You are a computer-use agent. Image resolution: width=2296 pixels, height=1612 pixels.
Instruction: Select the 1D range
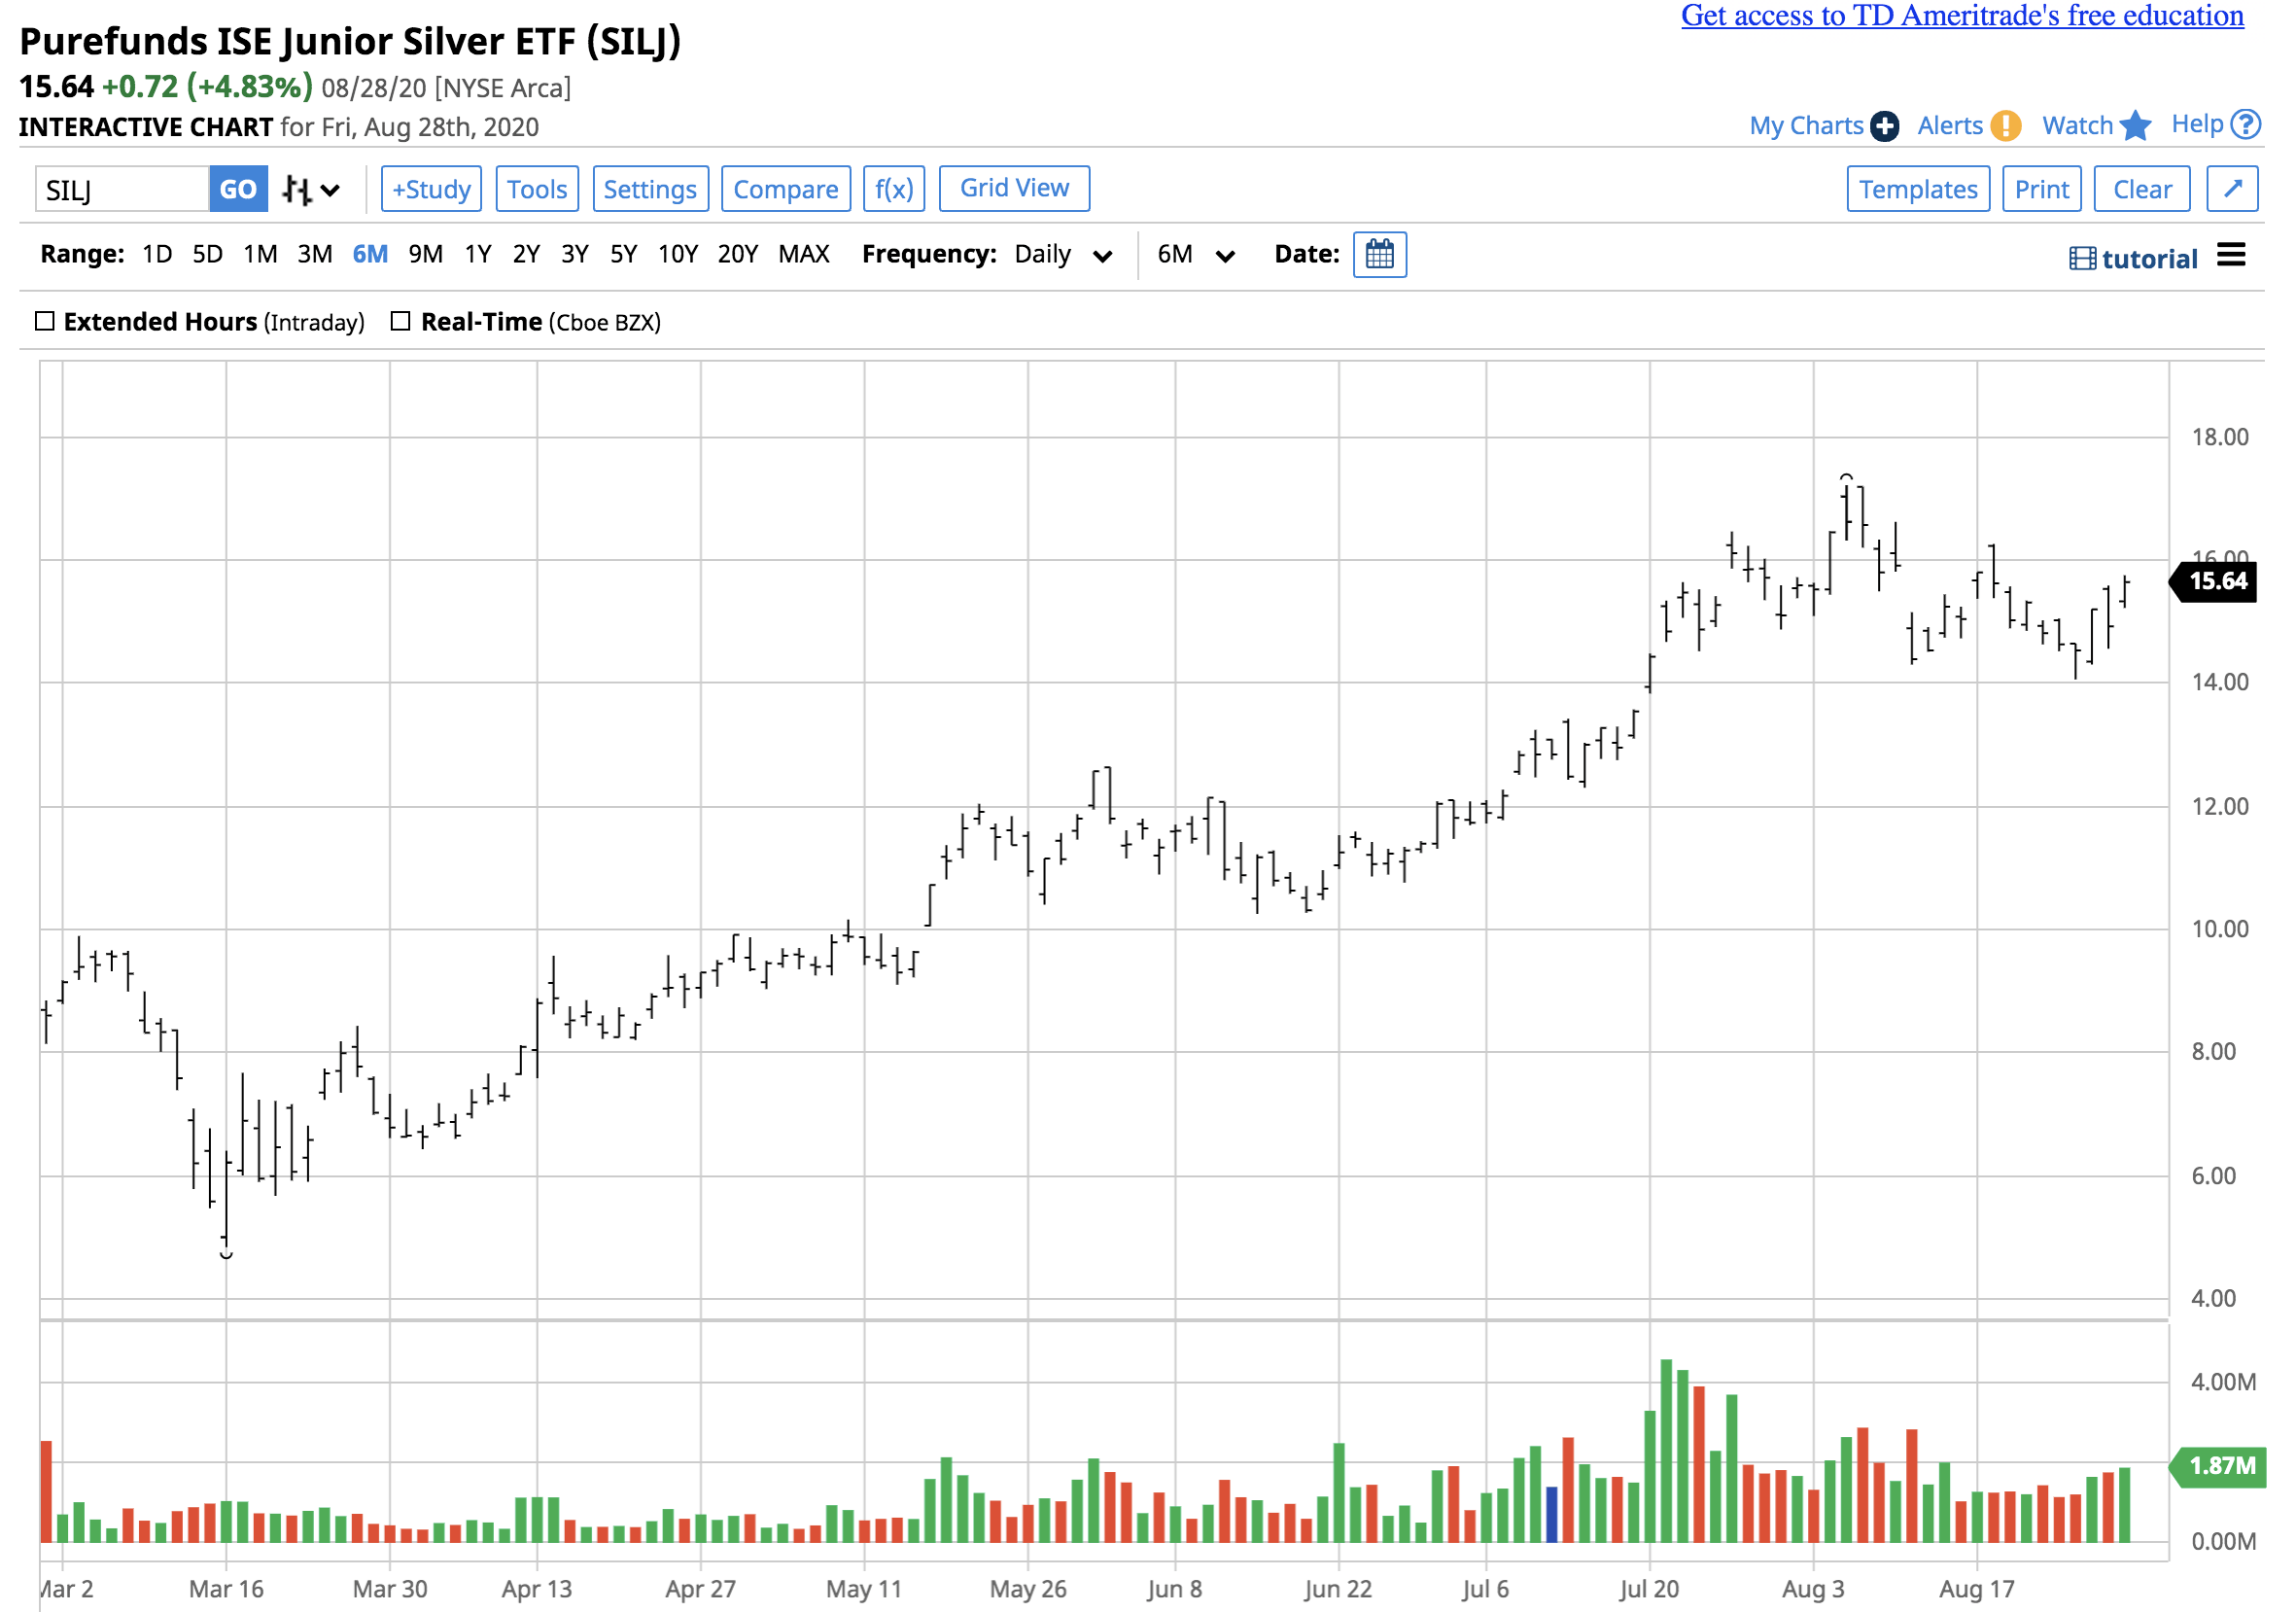[x=157, y=254]
